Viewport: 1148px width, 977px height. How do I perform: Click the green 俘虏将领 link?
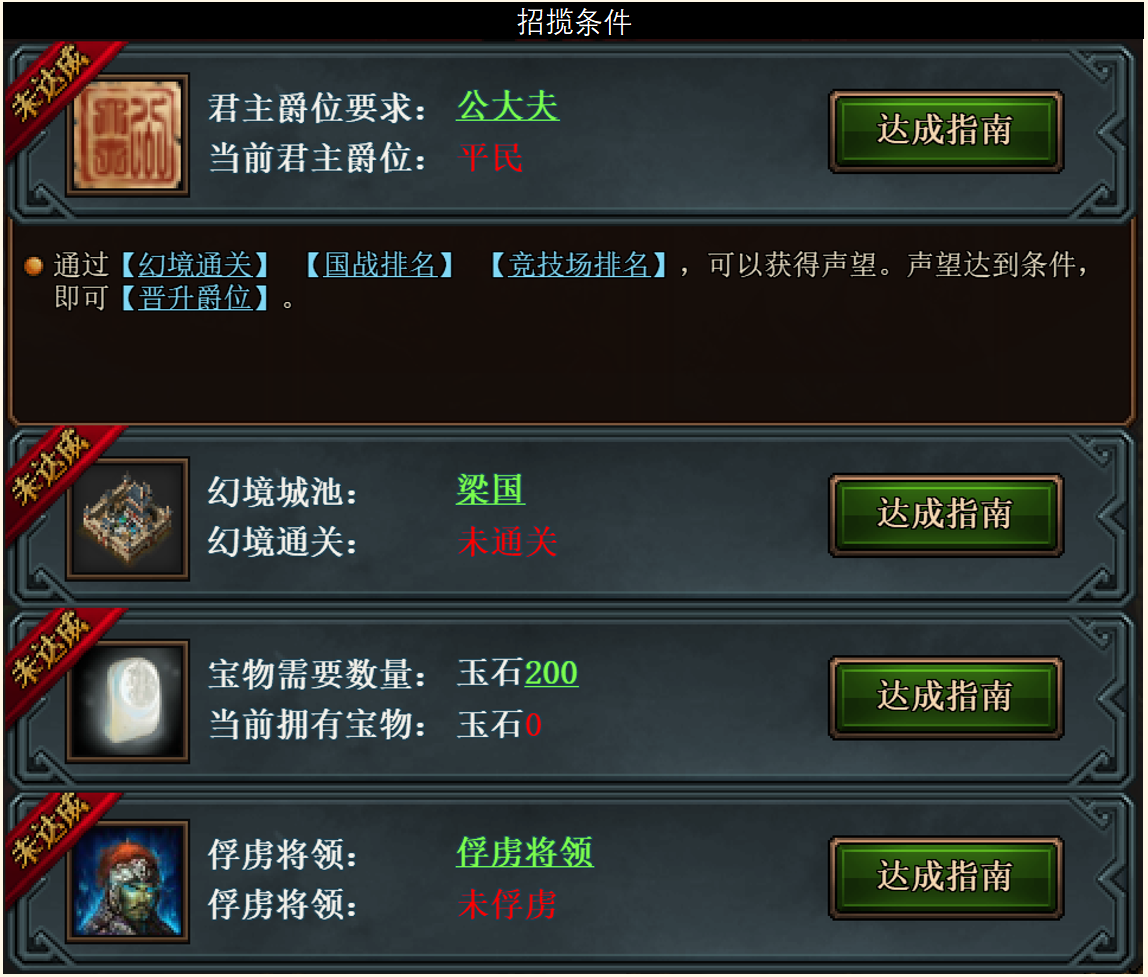click(525, 852)
